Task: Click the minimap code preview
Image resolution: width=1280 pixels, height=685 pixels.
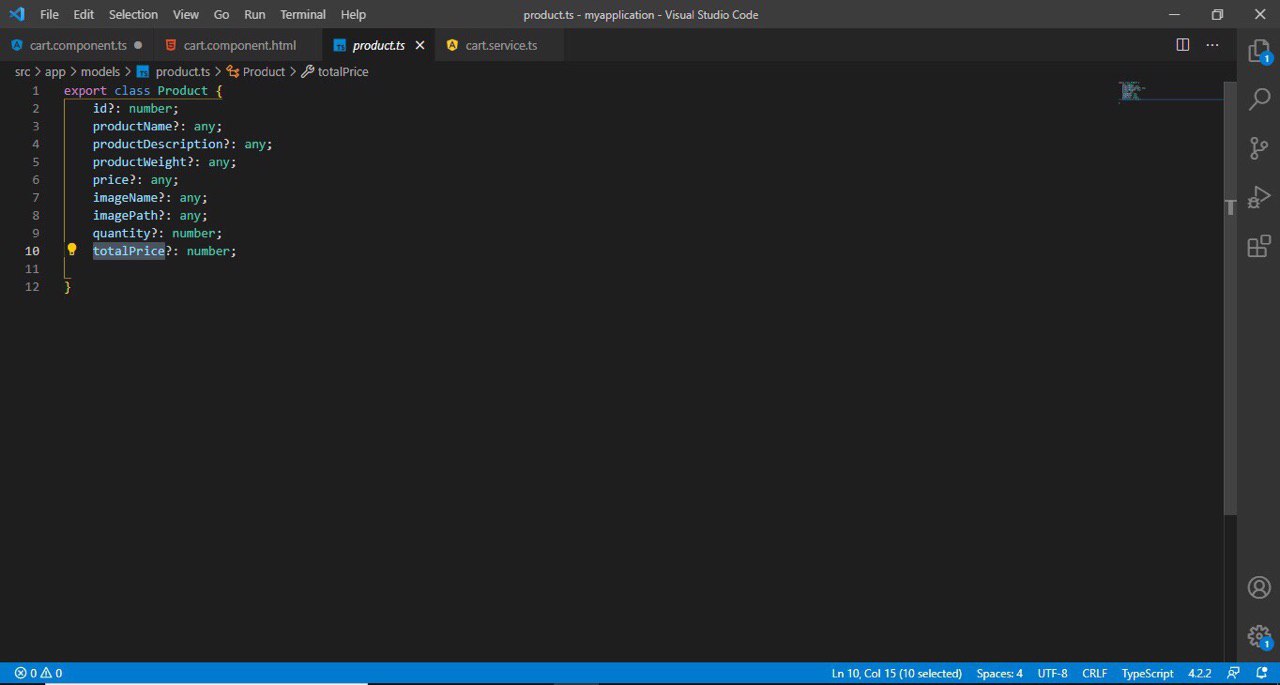Action: click(1131, 91)
